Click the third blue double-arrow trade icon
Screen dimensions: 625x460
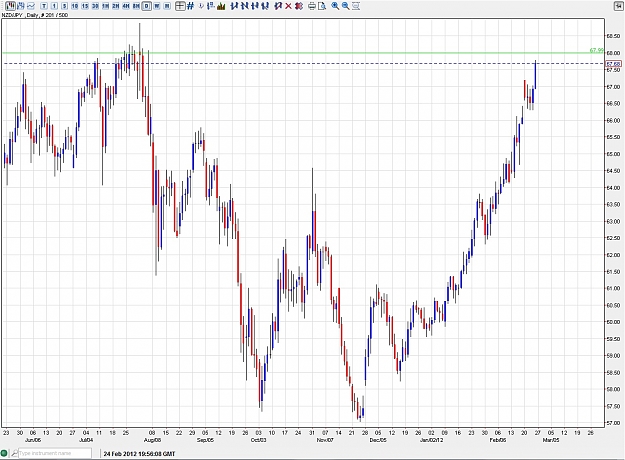255,6
